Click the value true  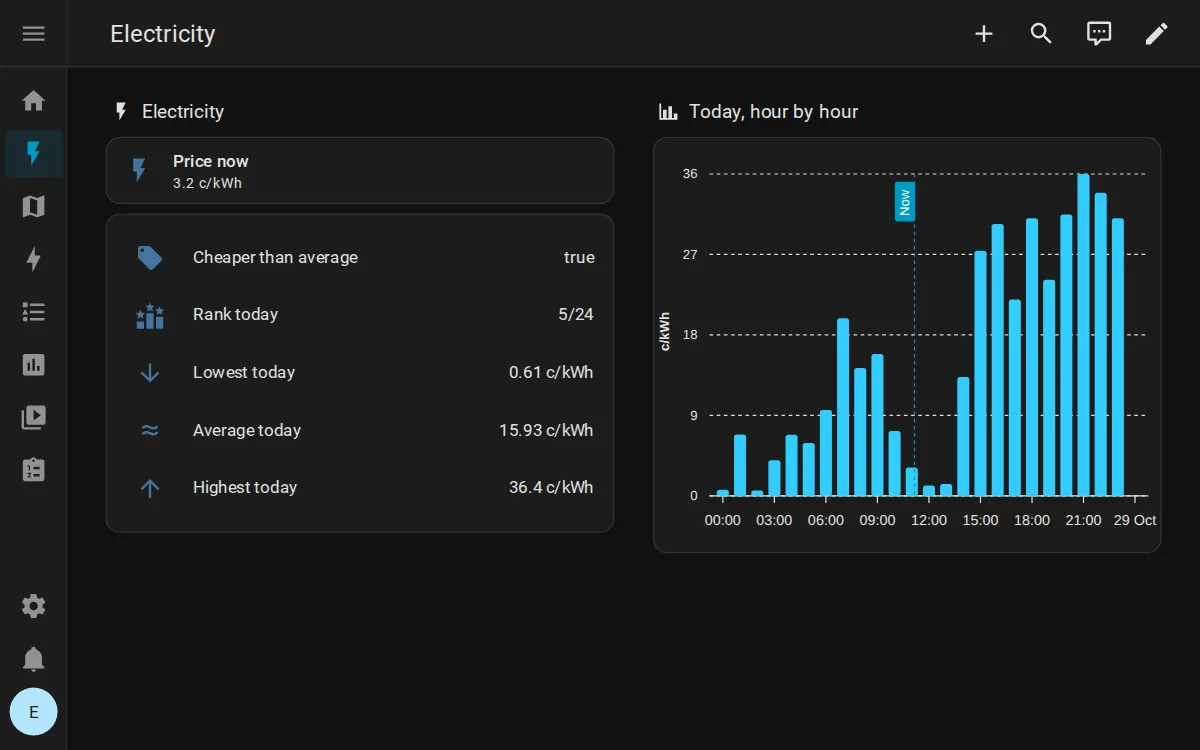tap(579, 258)
